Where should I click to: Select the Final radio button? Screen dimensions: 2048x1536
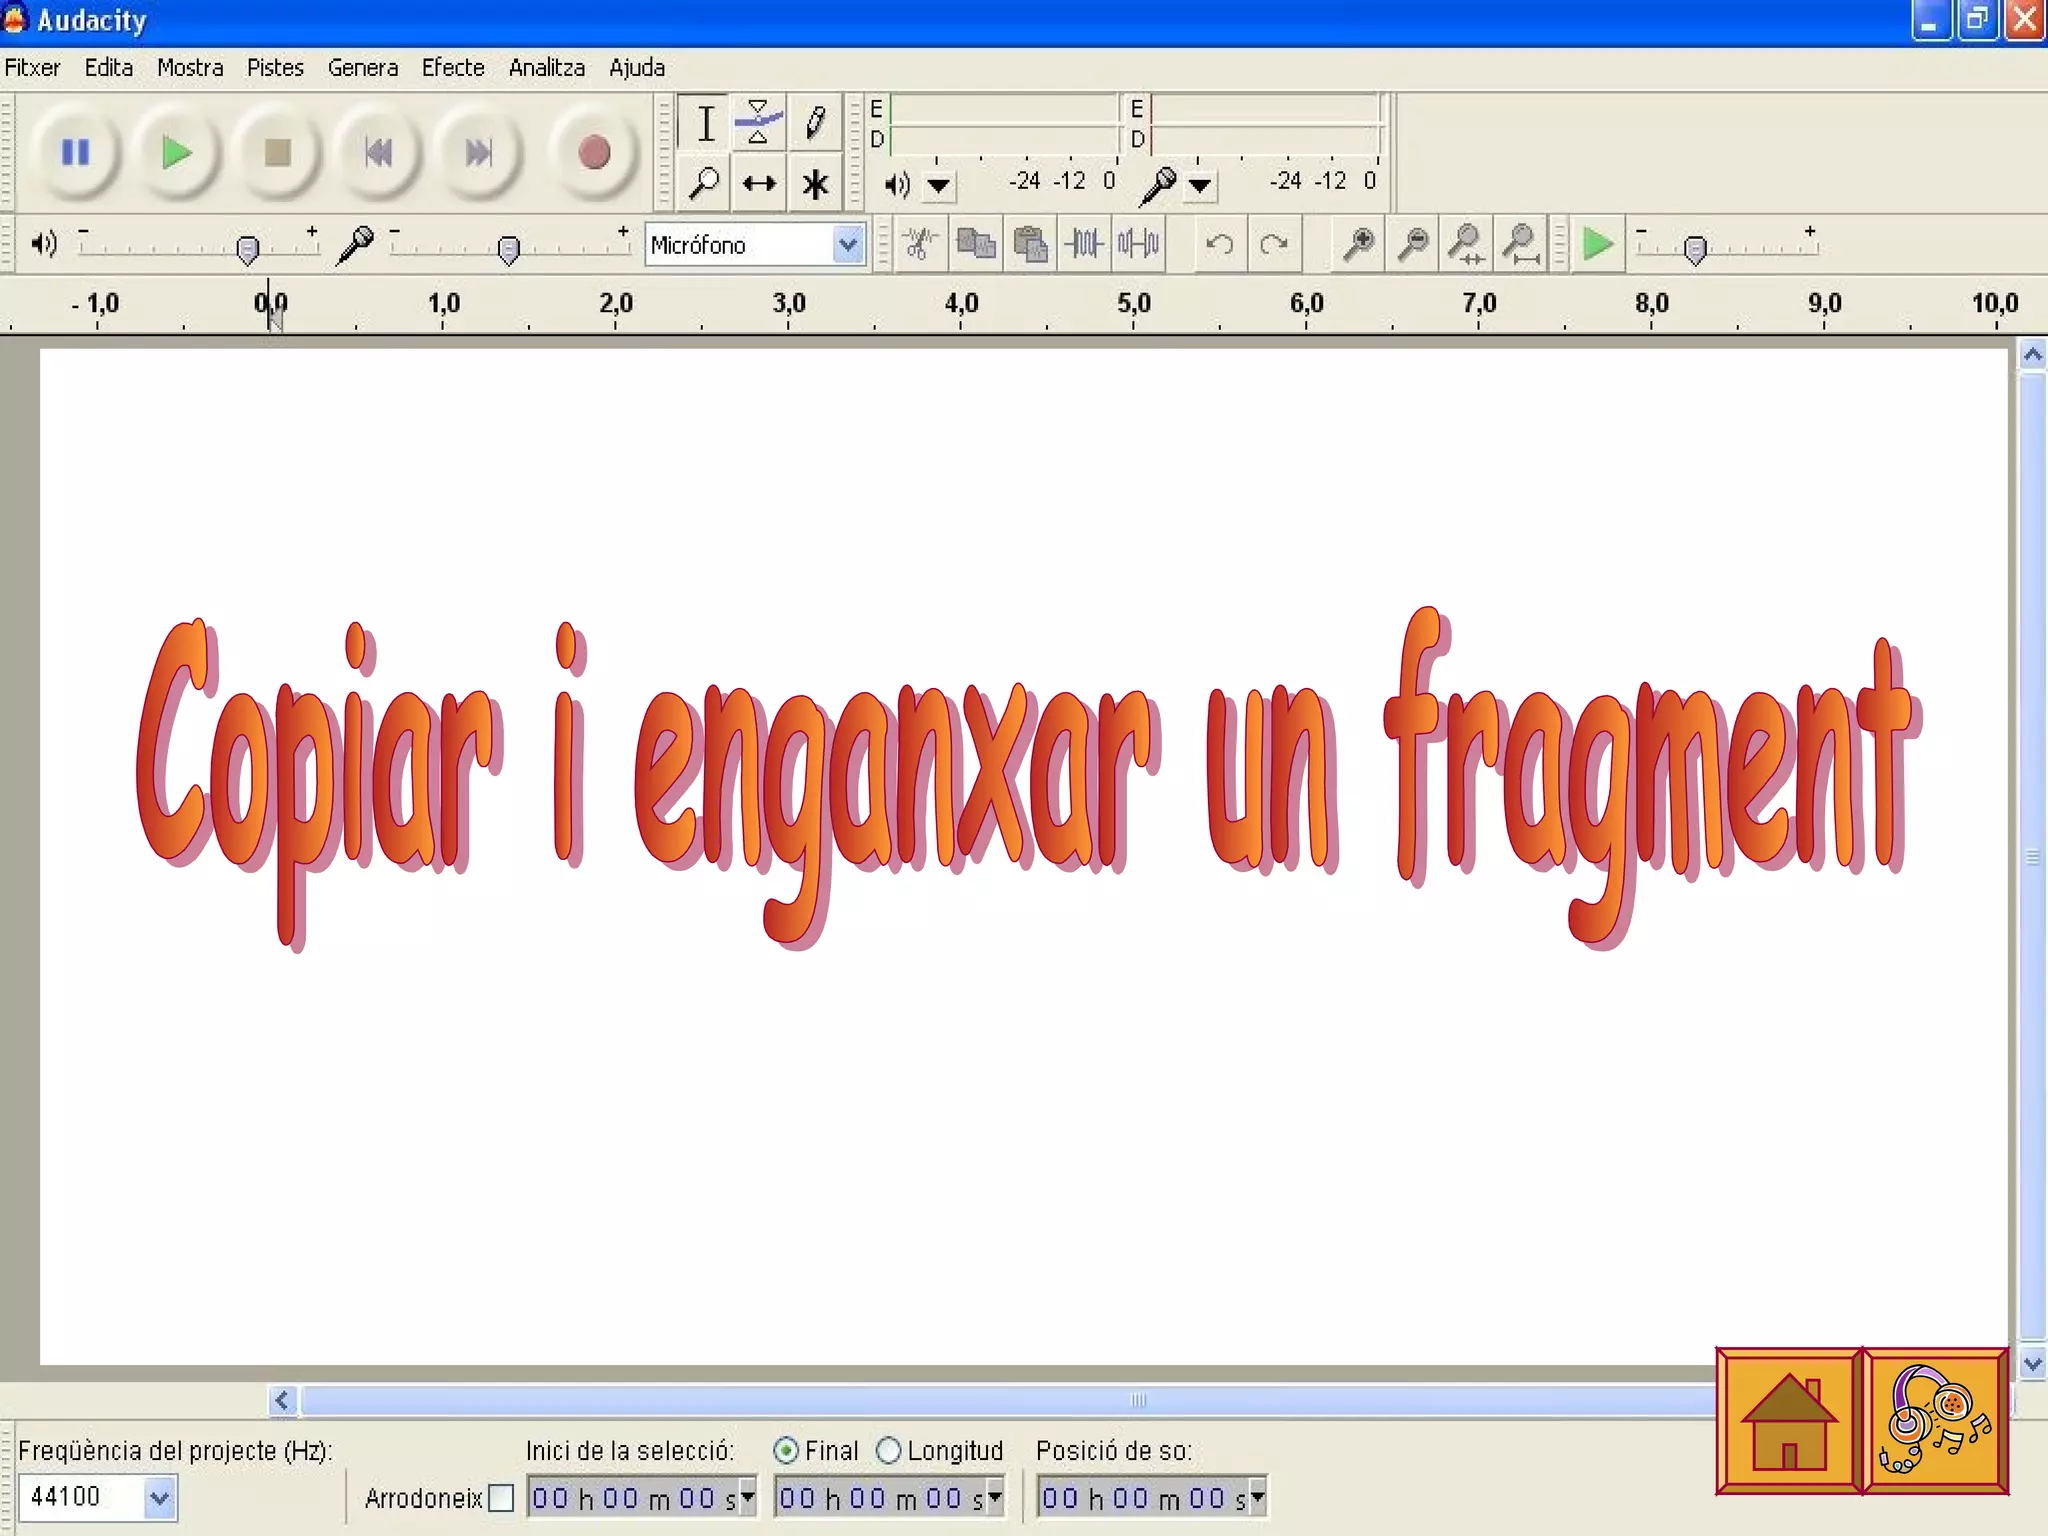click(x=786, y=1450)
